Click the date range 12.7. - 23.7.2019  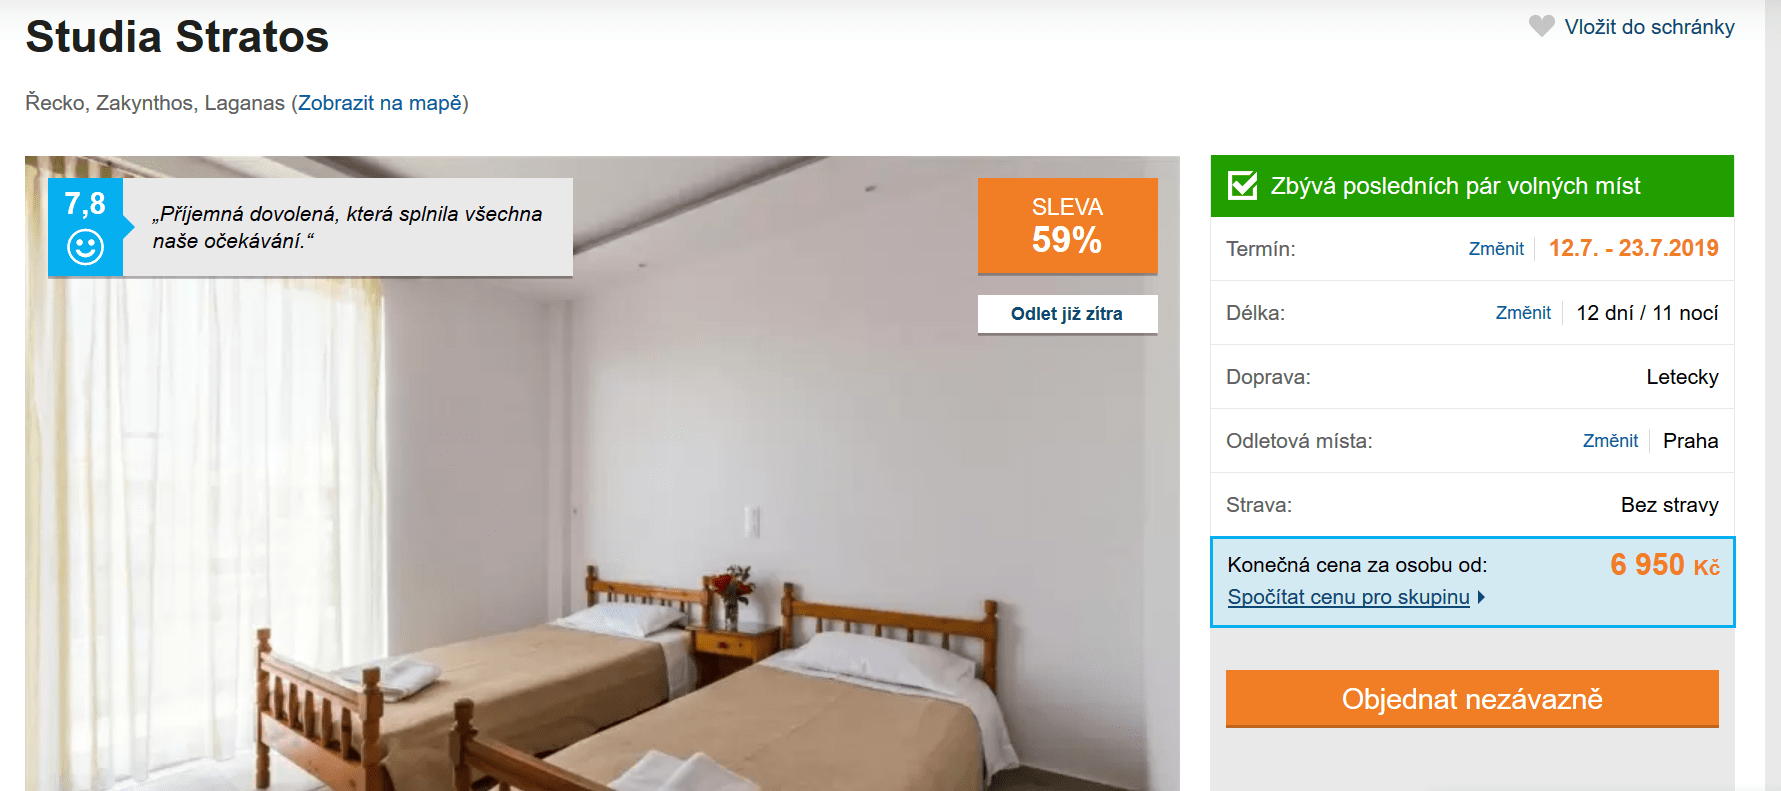(1633, 248)
